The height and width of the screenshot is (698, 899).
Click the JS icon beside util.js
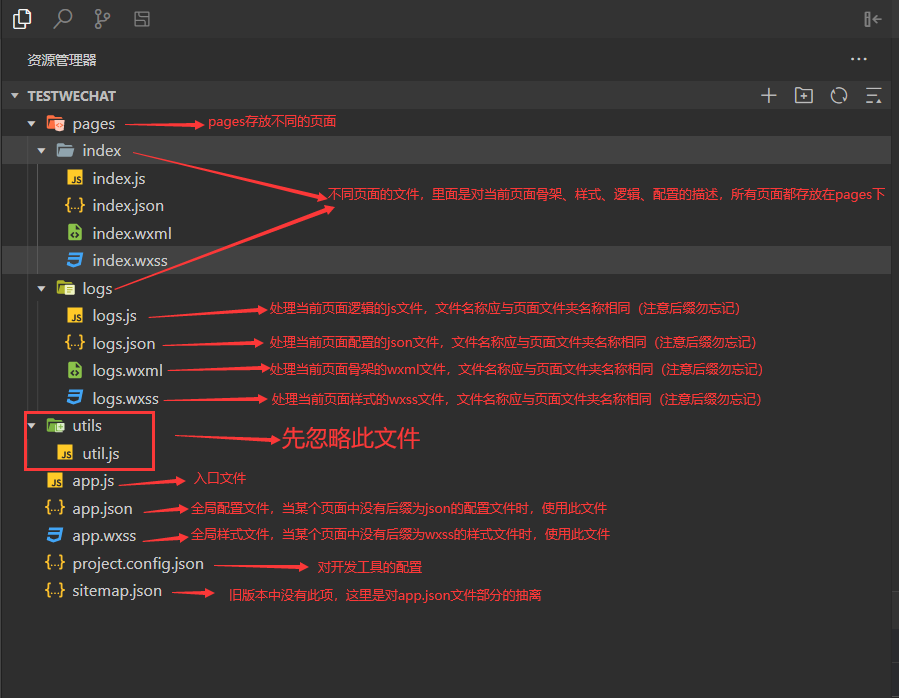(65, 453)
